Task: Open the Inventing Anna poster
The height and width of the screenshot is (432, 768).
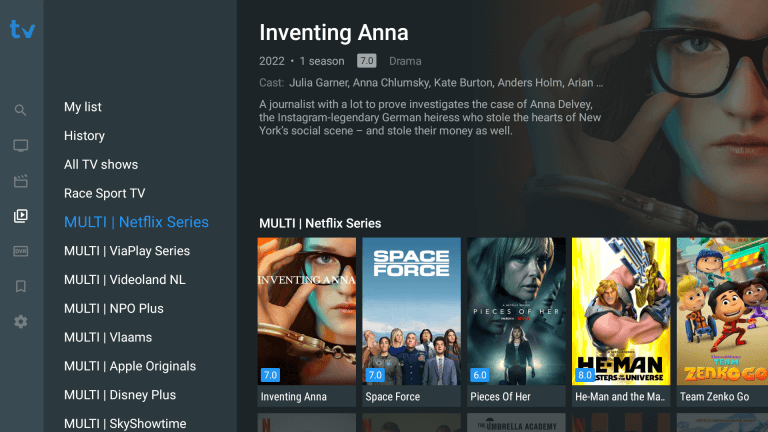Action: click(307, 322)
